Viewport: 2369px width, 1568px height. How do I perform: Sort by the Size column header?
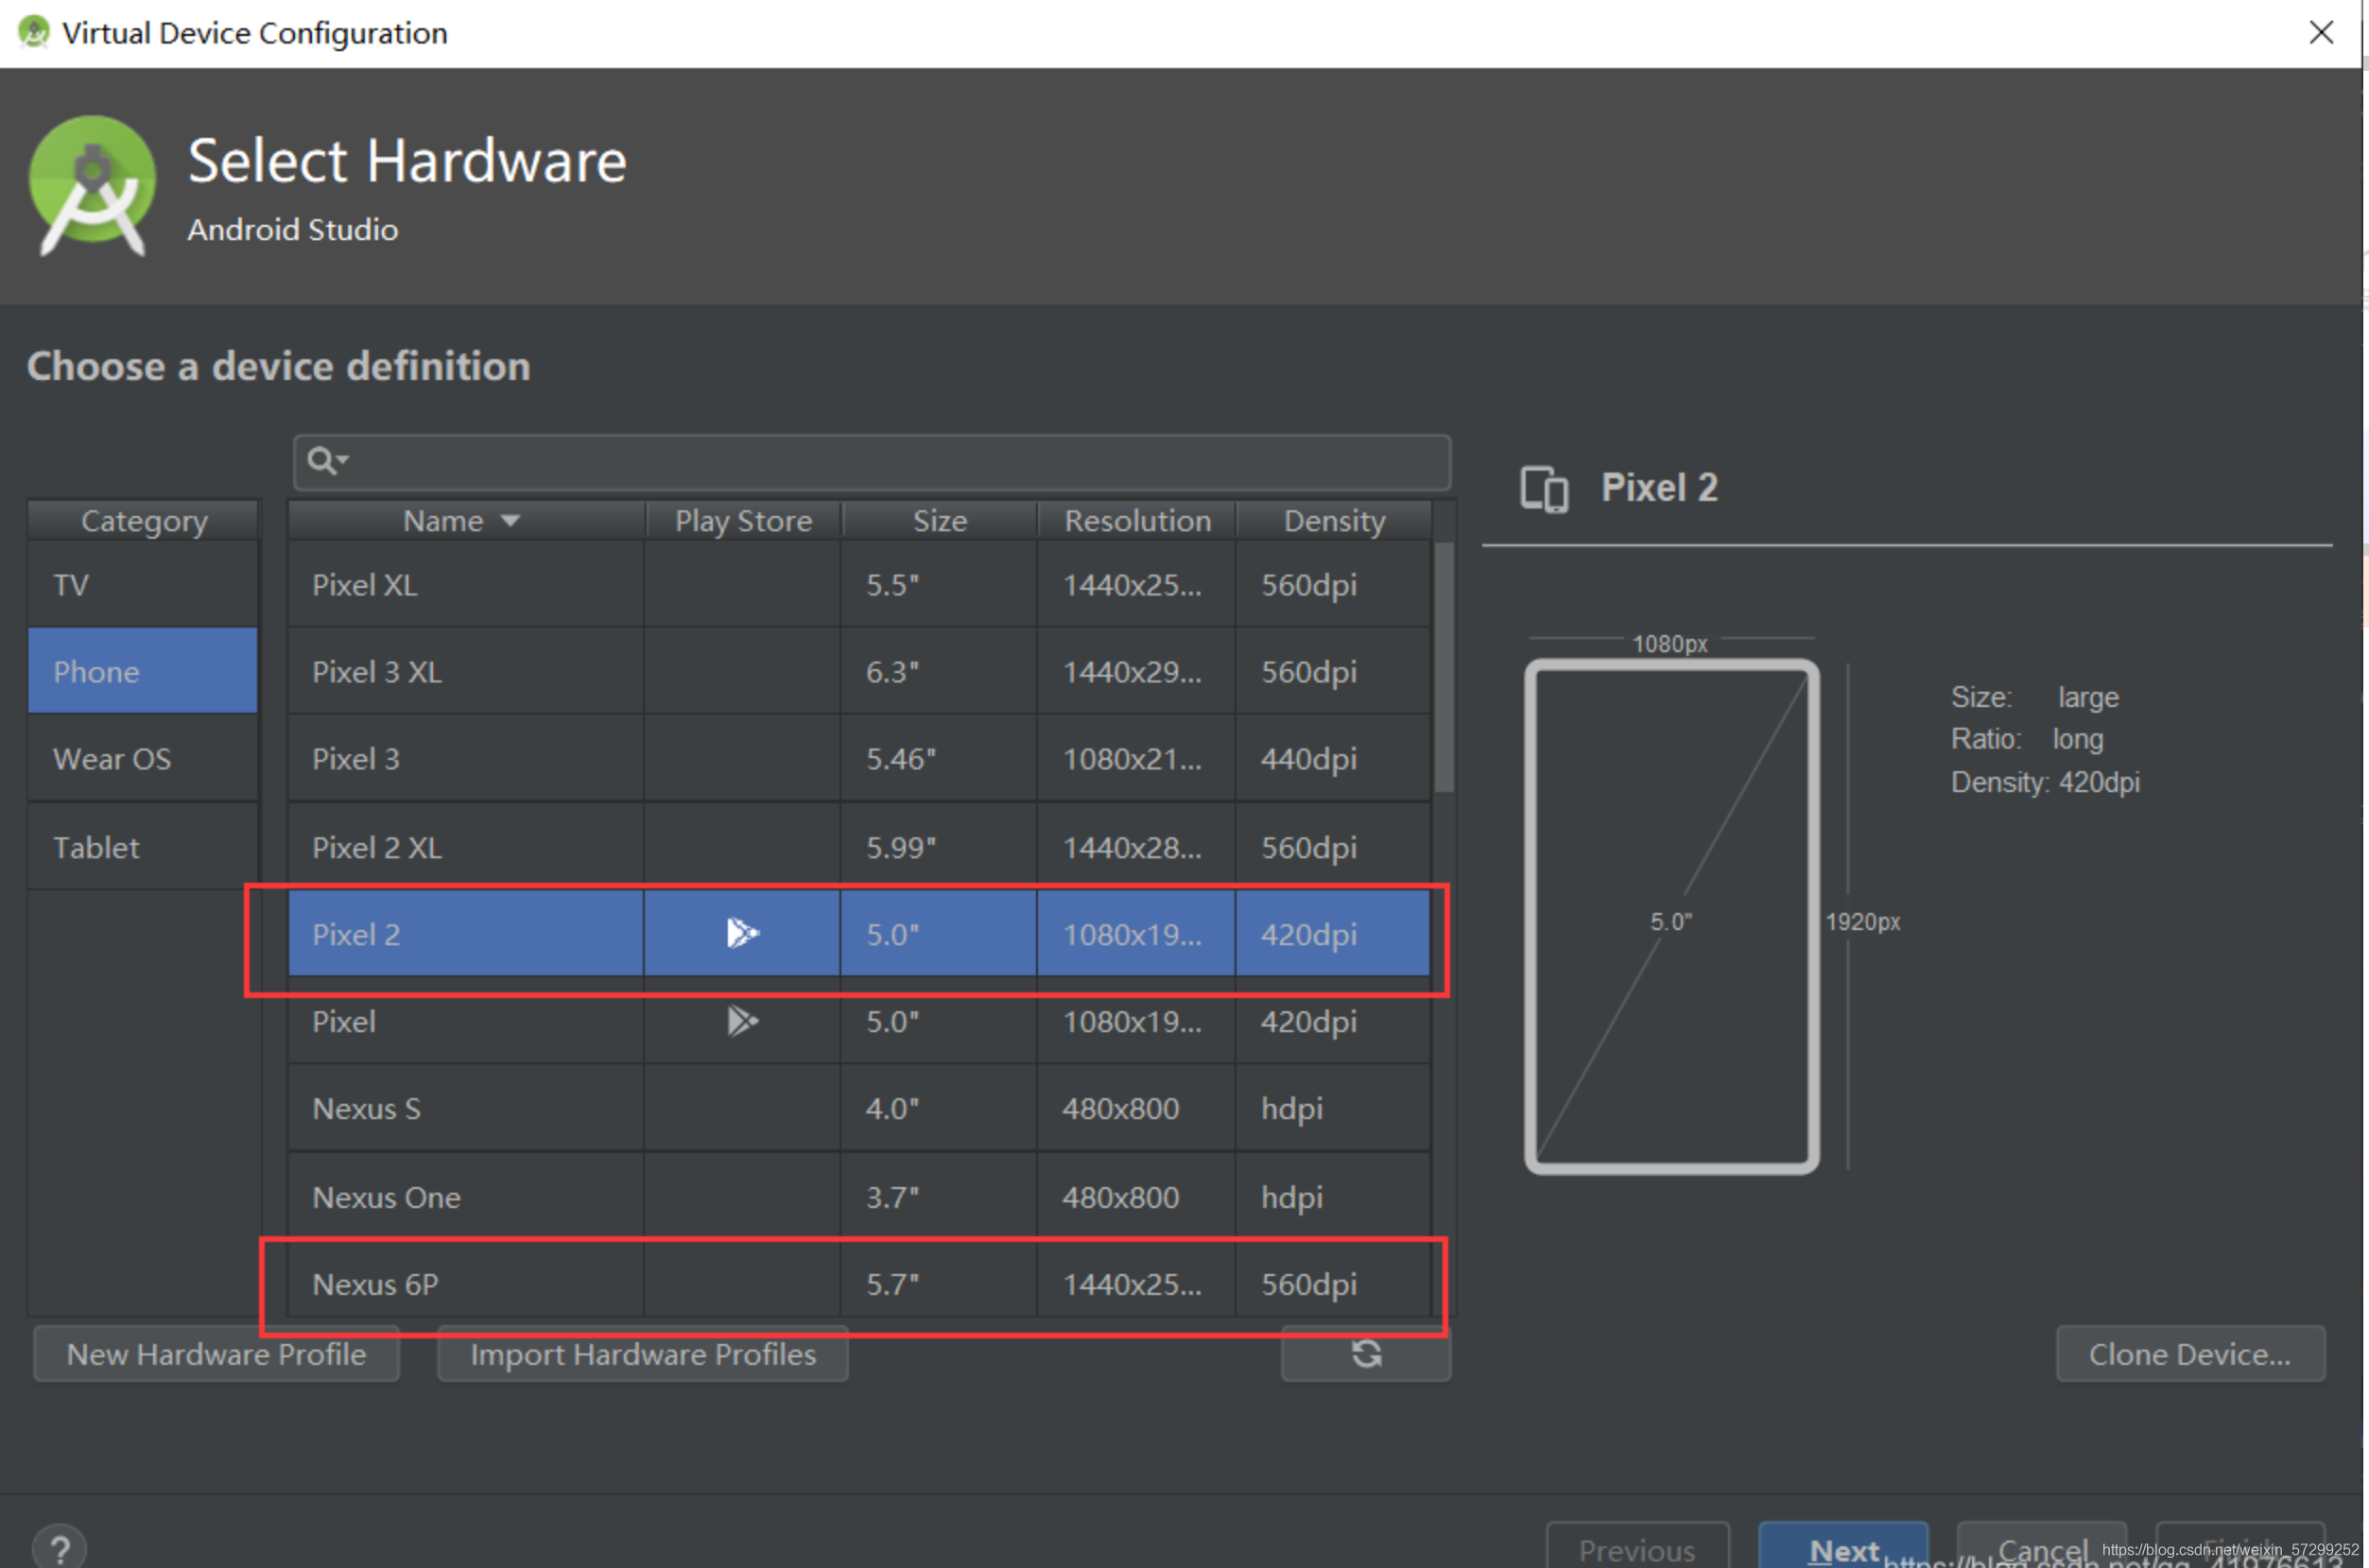click(x=939, y=520)
